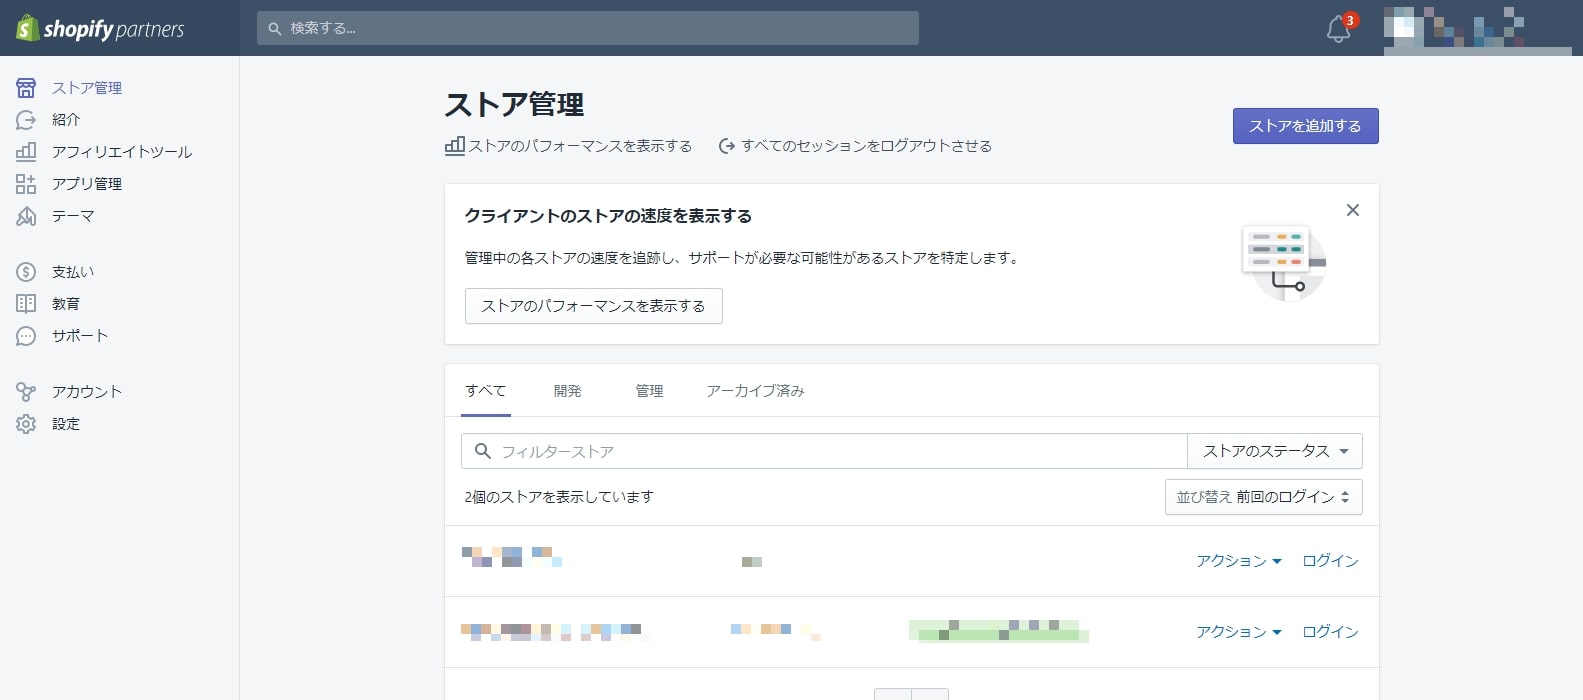Viewport: 1583px width, 700px height.
Task: Click the 支払い dollar icon
Action: 26,272
